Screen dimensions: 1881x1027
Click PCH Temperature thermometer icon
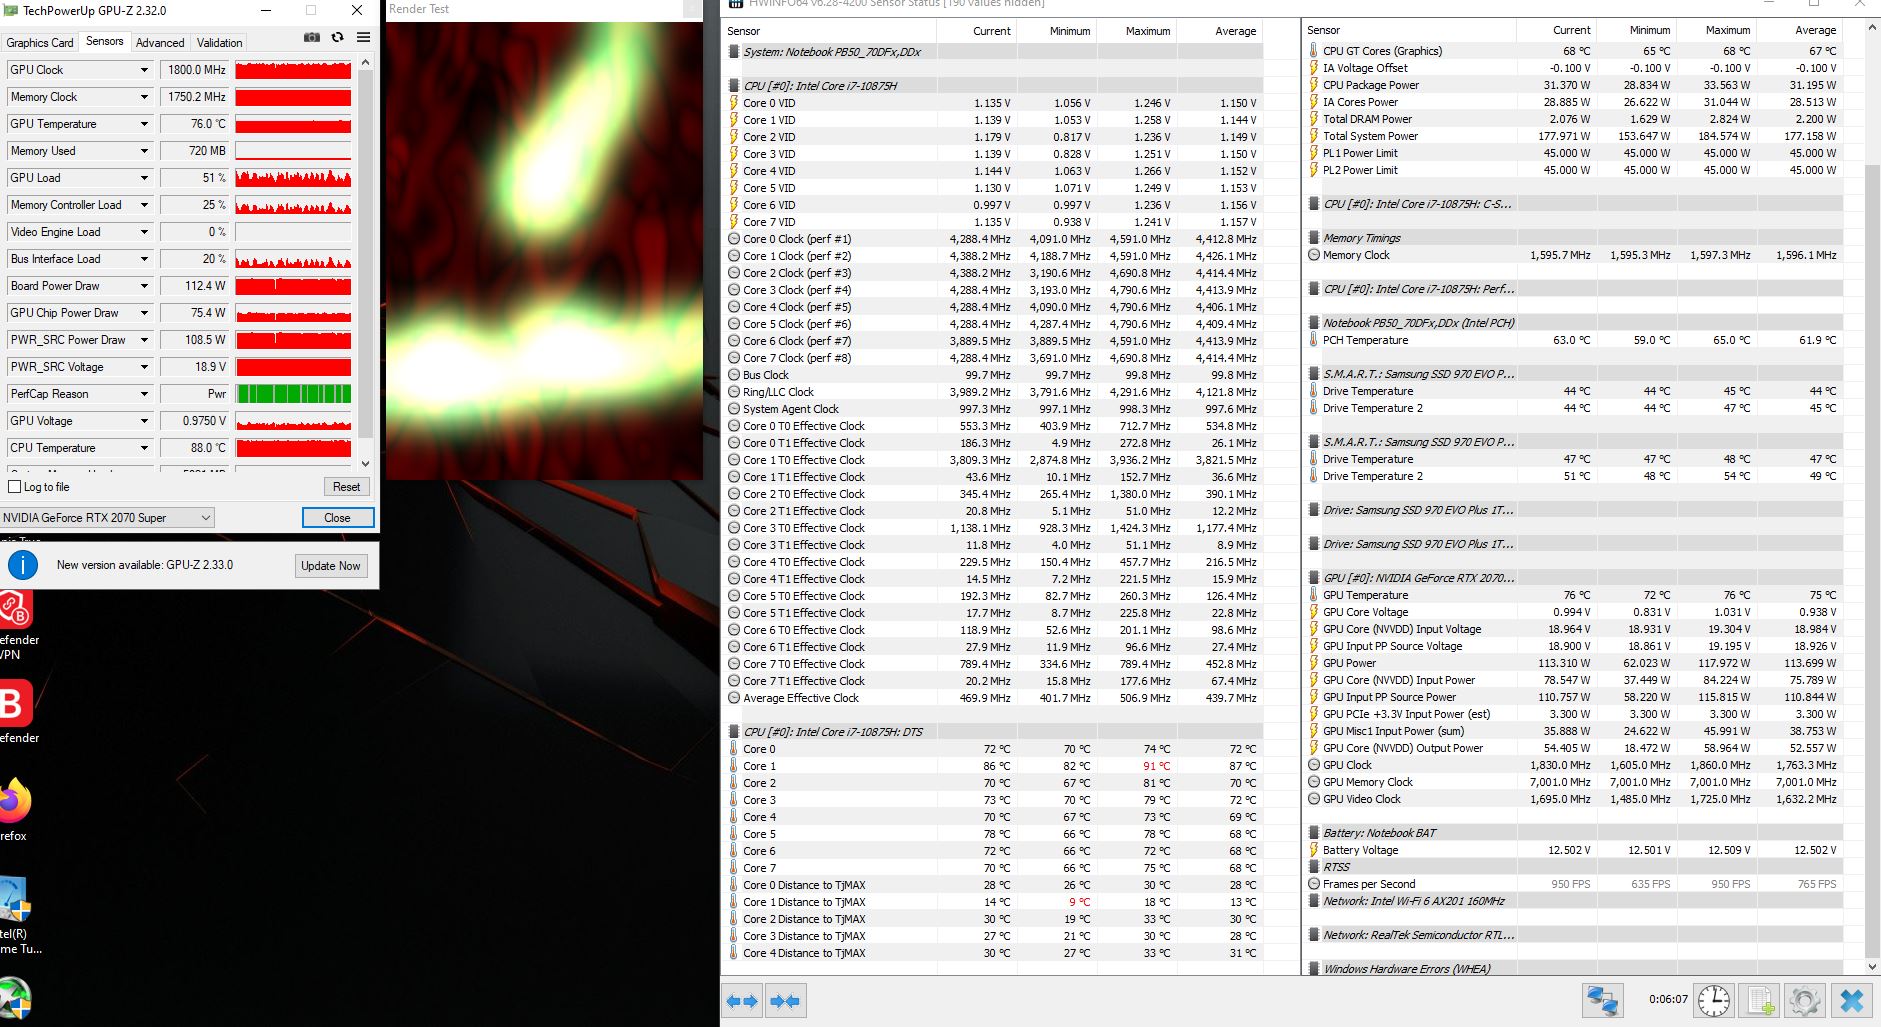pyautogui.click(x=1314, y=340)
